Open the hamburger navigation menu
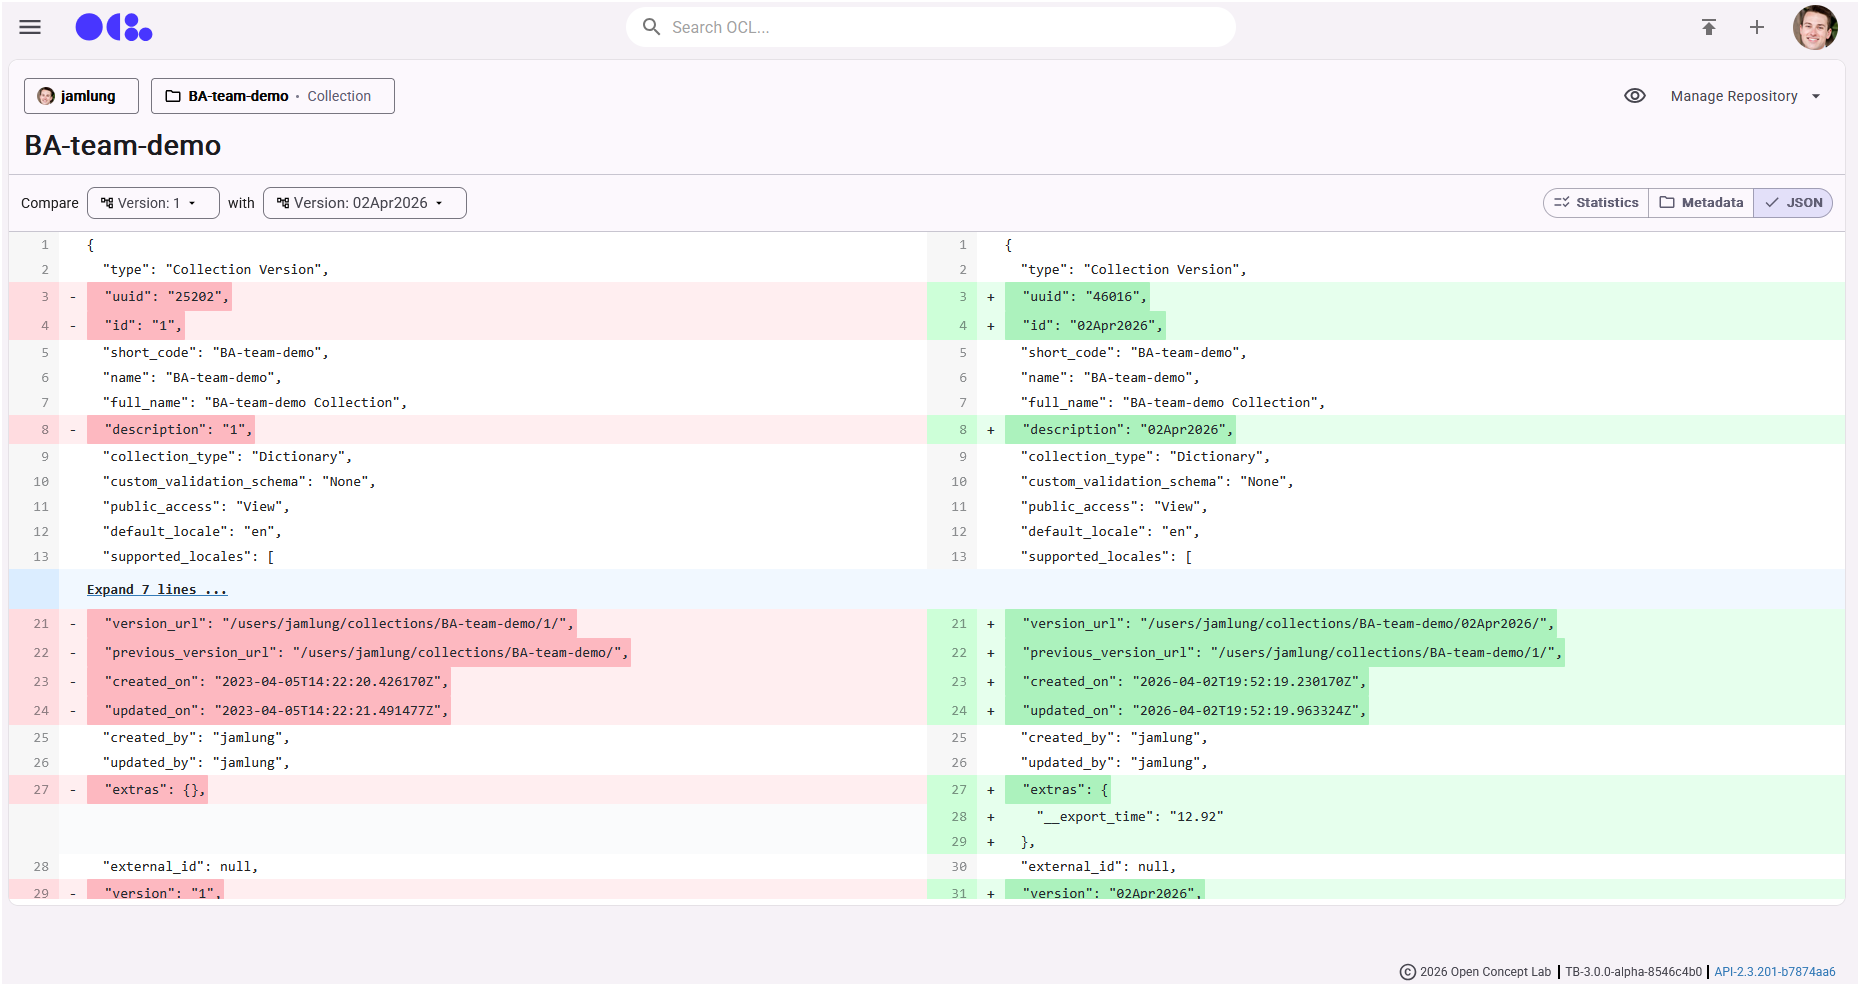 (x=30, y=27)
